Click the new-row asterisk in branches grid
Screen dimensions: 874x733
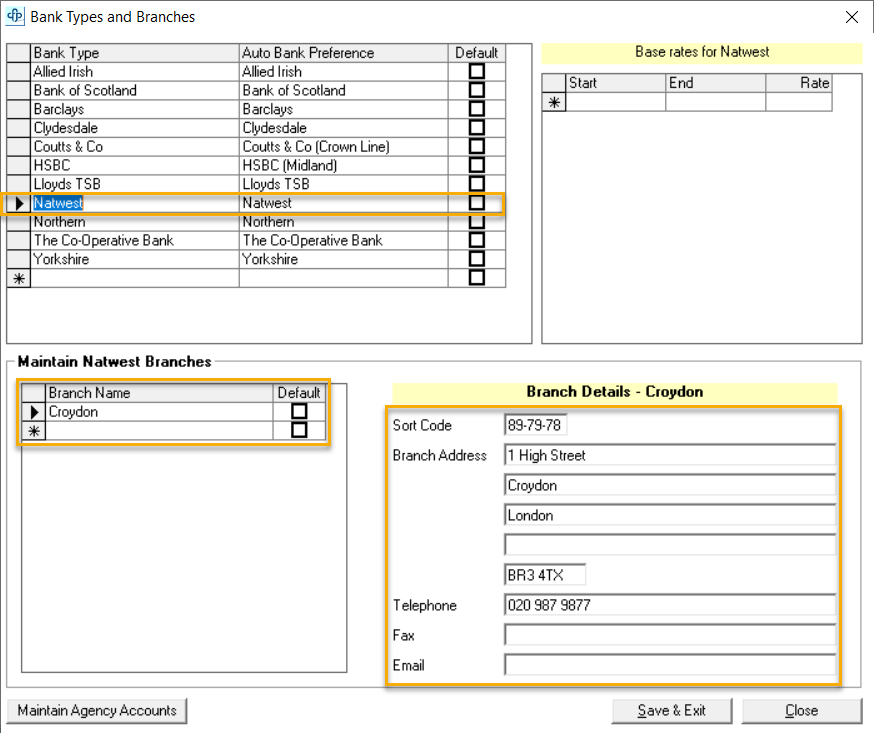[34, 431]
